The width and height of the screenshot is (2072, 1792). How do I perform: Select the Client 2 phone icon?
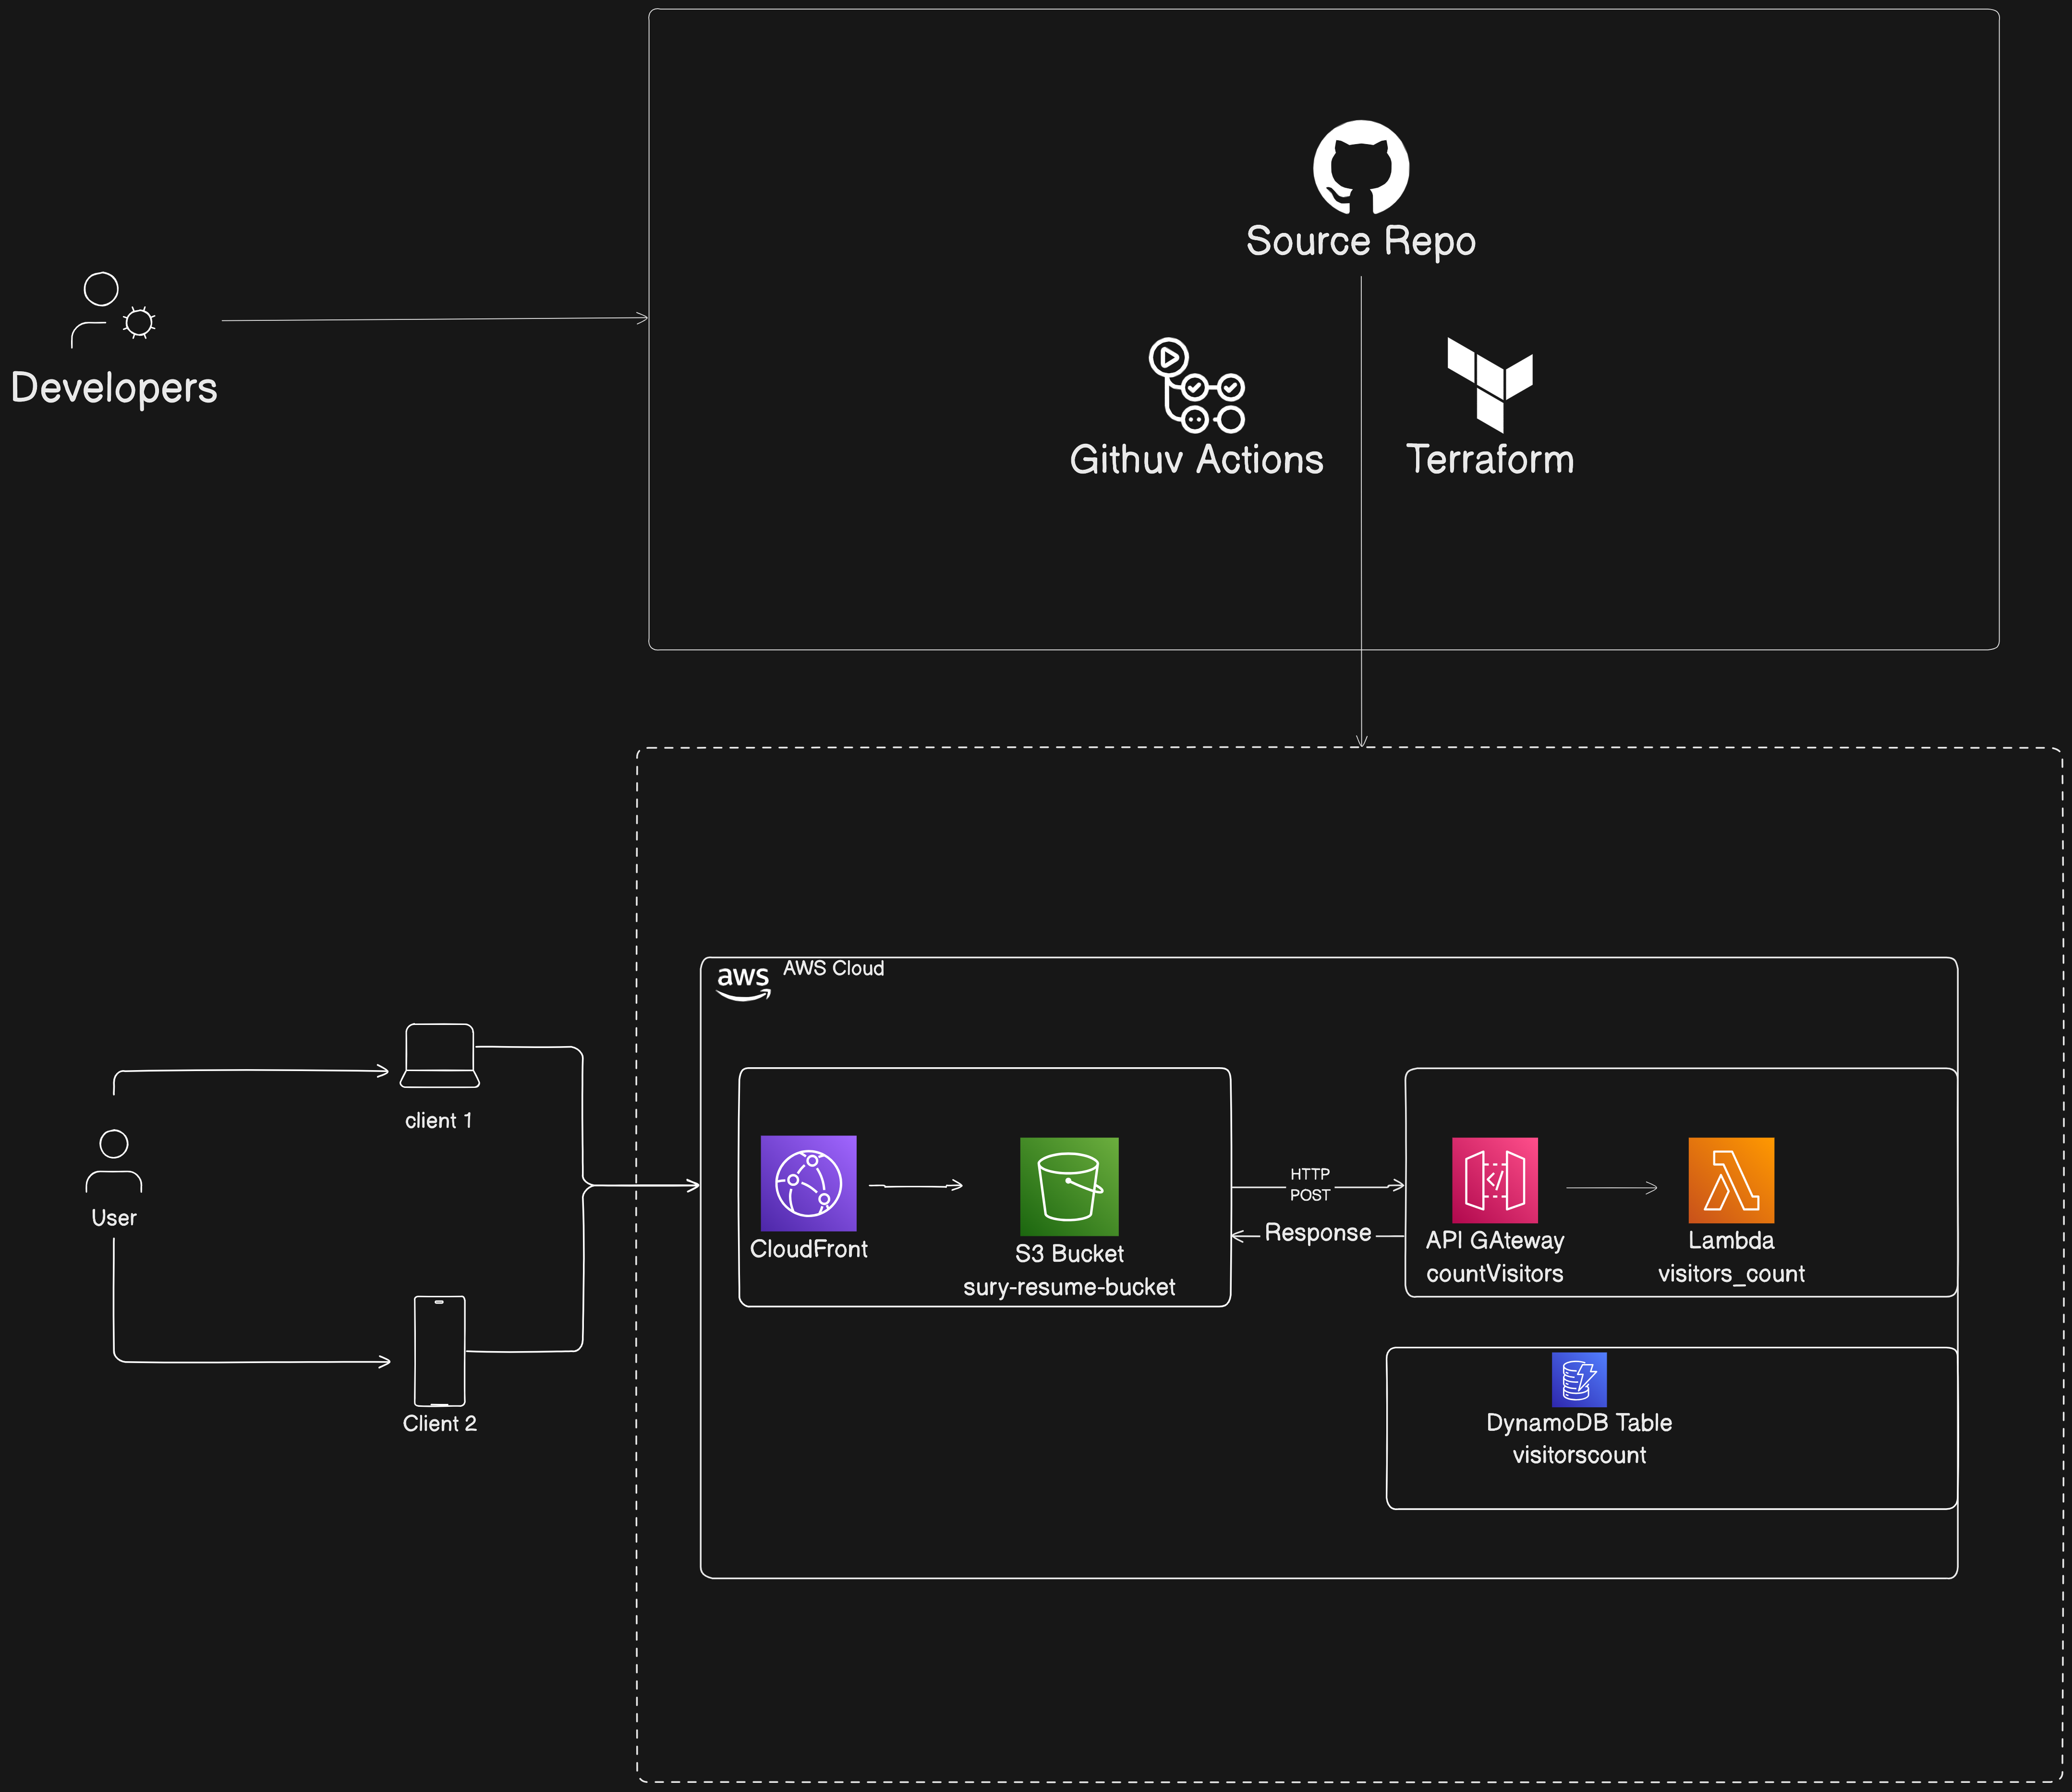tap(440, 1351)
